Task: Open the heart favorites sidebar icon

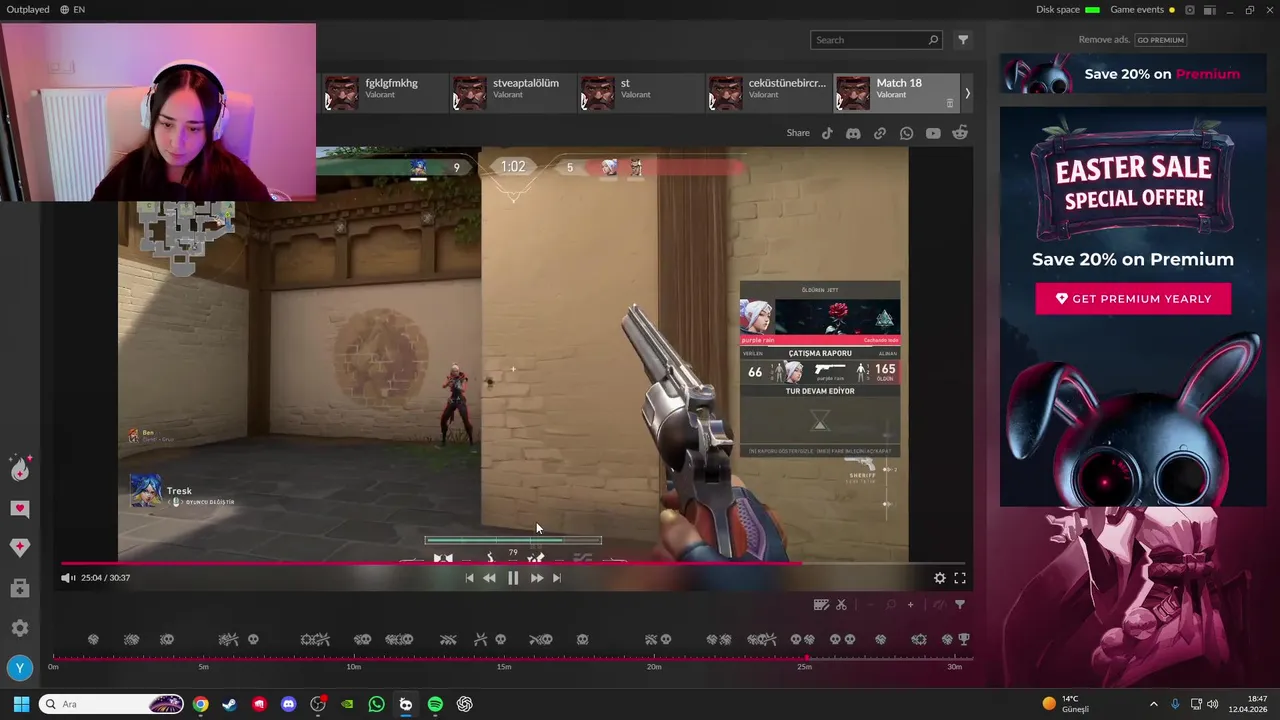Action: (20, 509)
